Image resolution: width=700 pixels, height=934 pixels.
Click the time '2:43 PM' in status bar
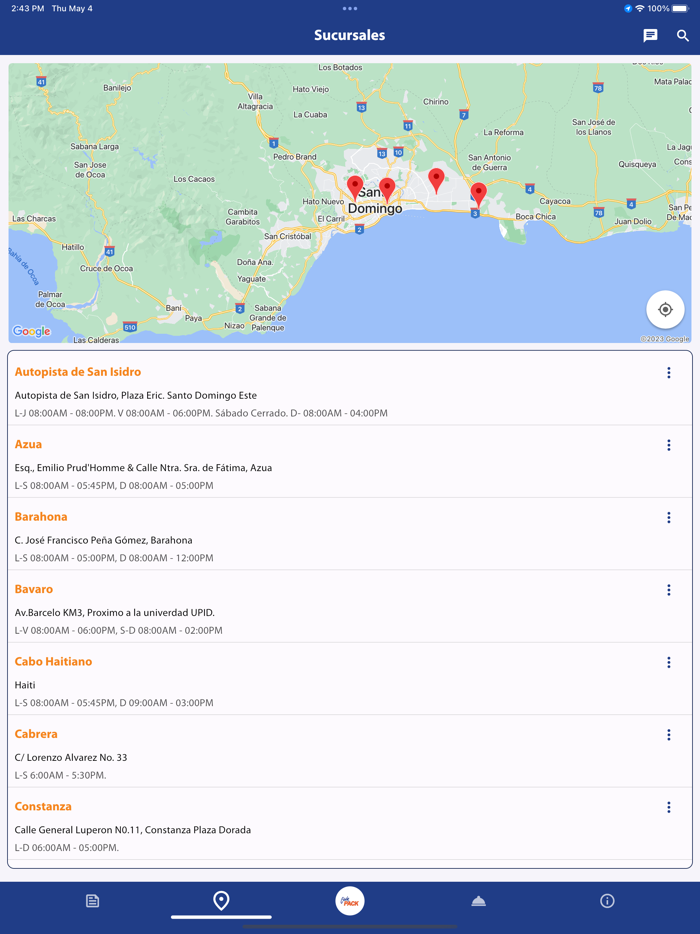[27, 8]
